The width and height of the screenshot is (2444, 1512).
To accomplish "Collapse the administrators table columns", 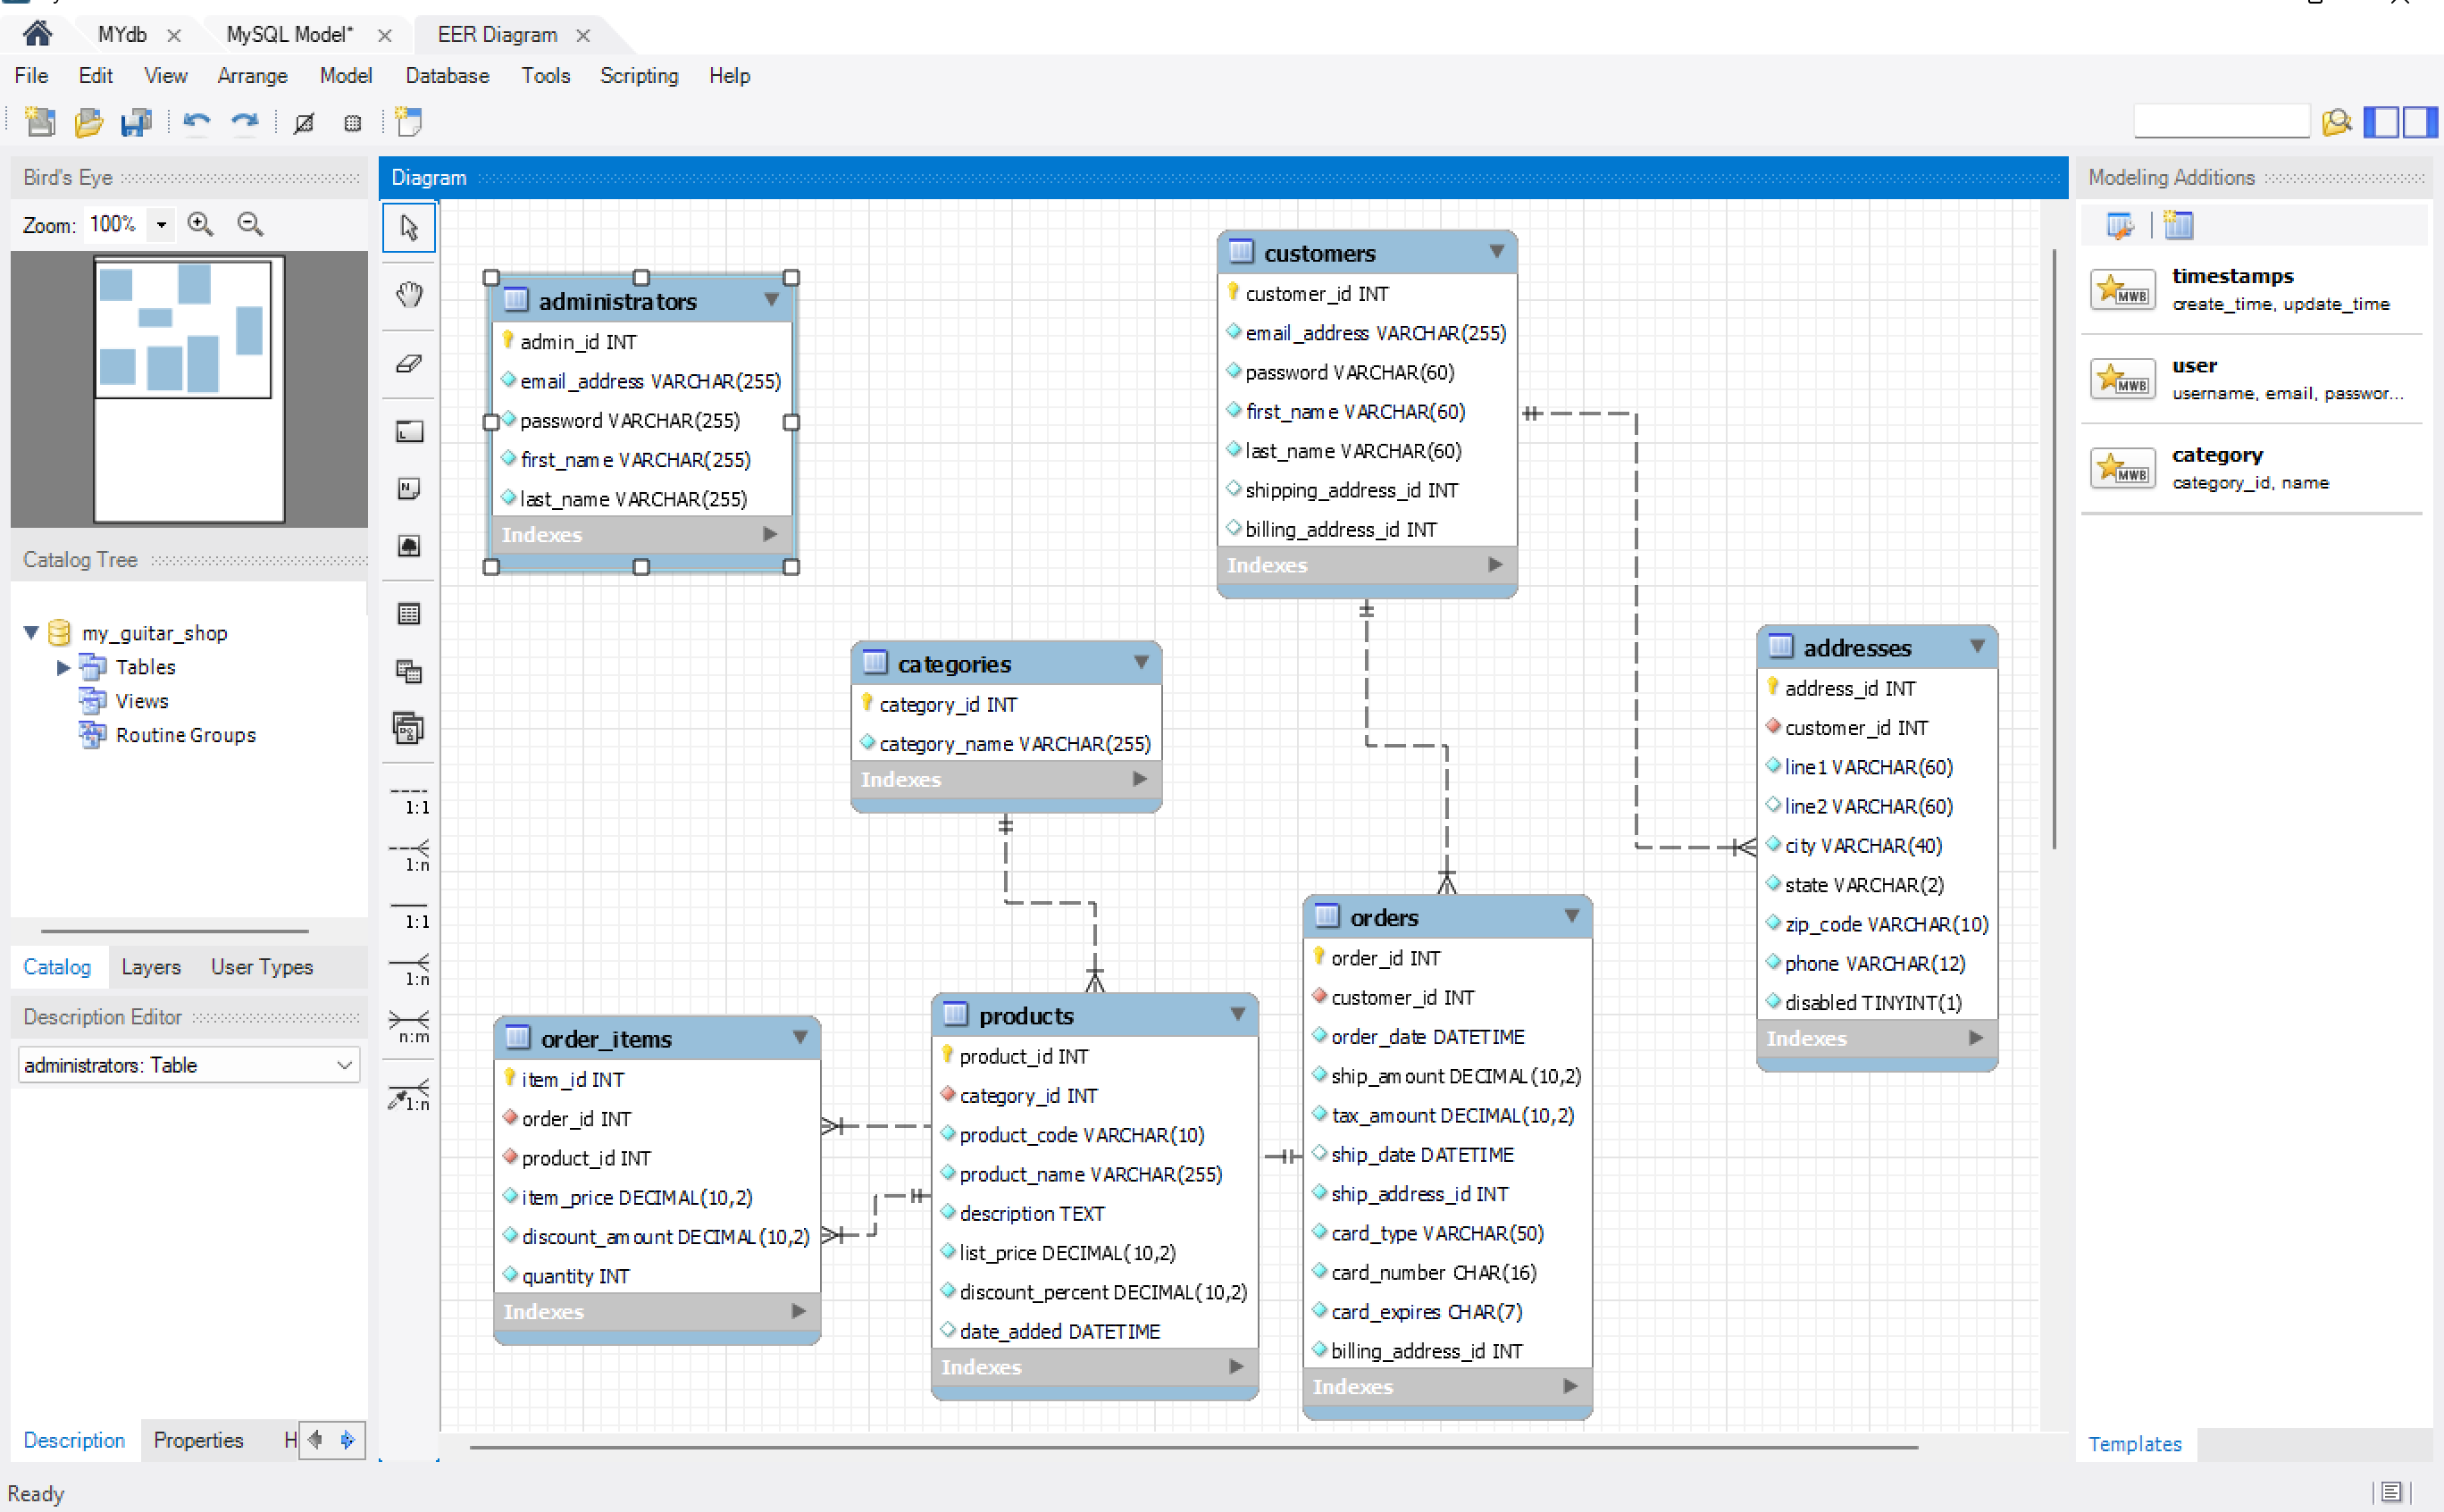I will (x=771, y=300).
